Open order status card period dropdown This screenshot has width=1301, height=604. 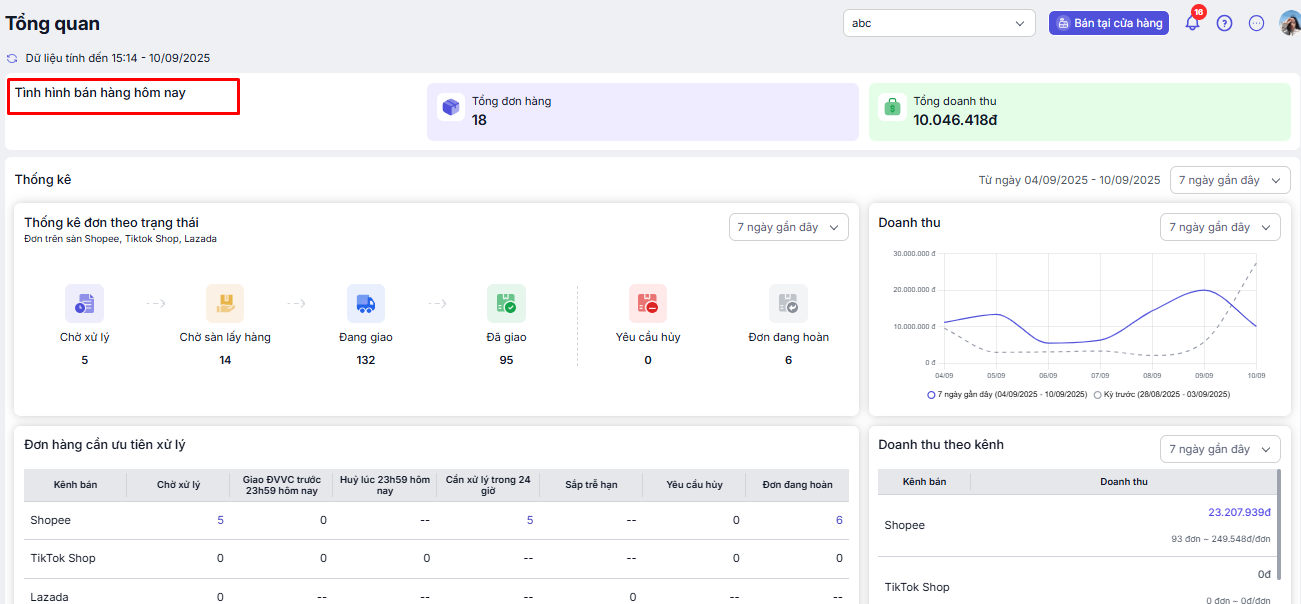click(789, 227)
